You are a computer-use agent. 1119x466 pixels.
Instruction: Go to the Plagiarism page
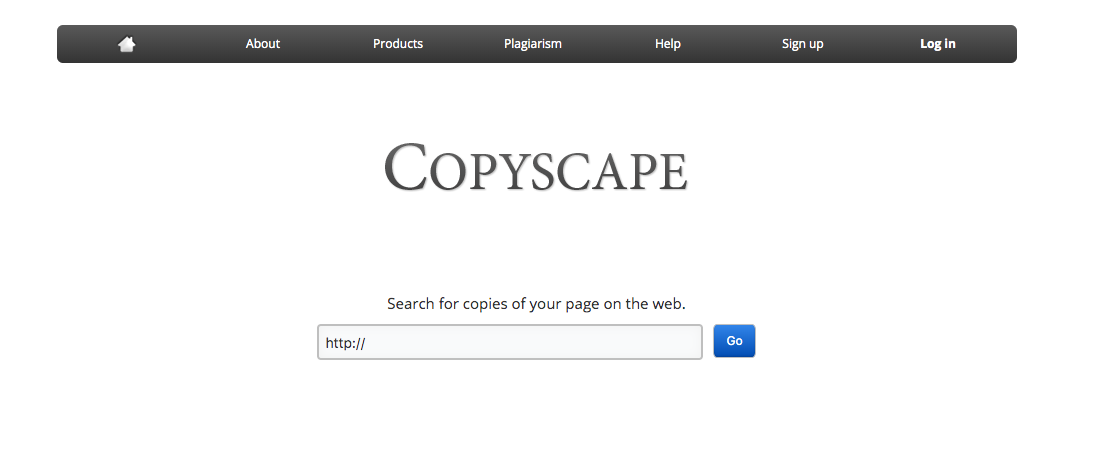(x=532, y=44)
